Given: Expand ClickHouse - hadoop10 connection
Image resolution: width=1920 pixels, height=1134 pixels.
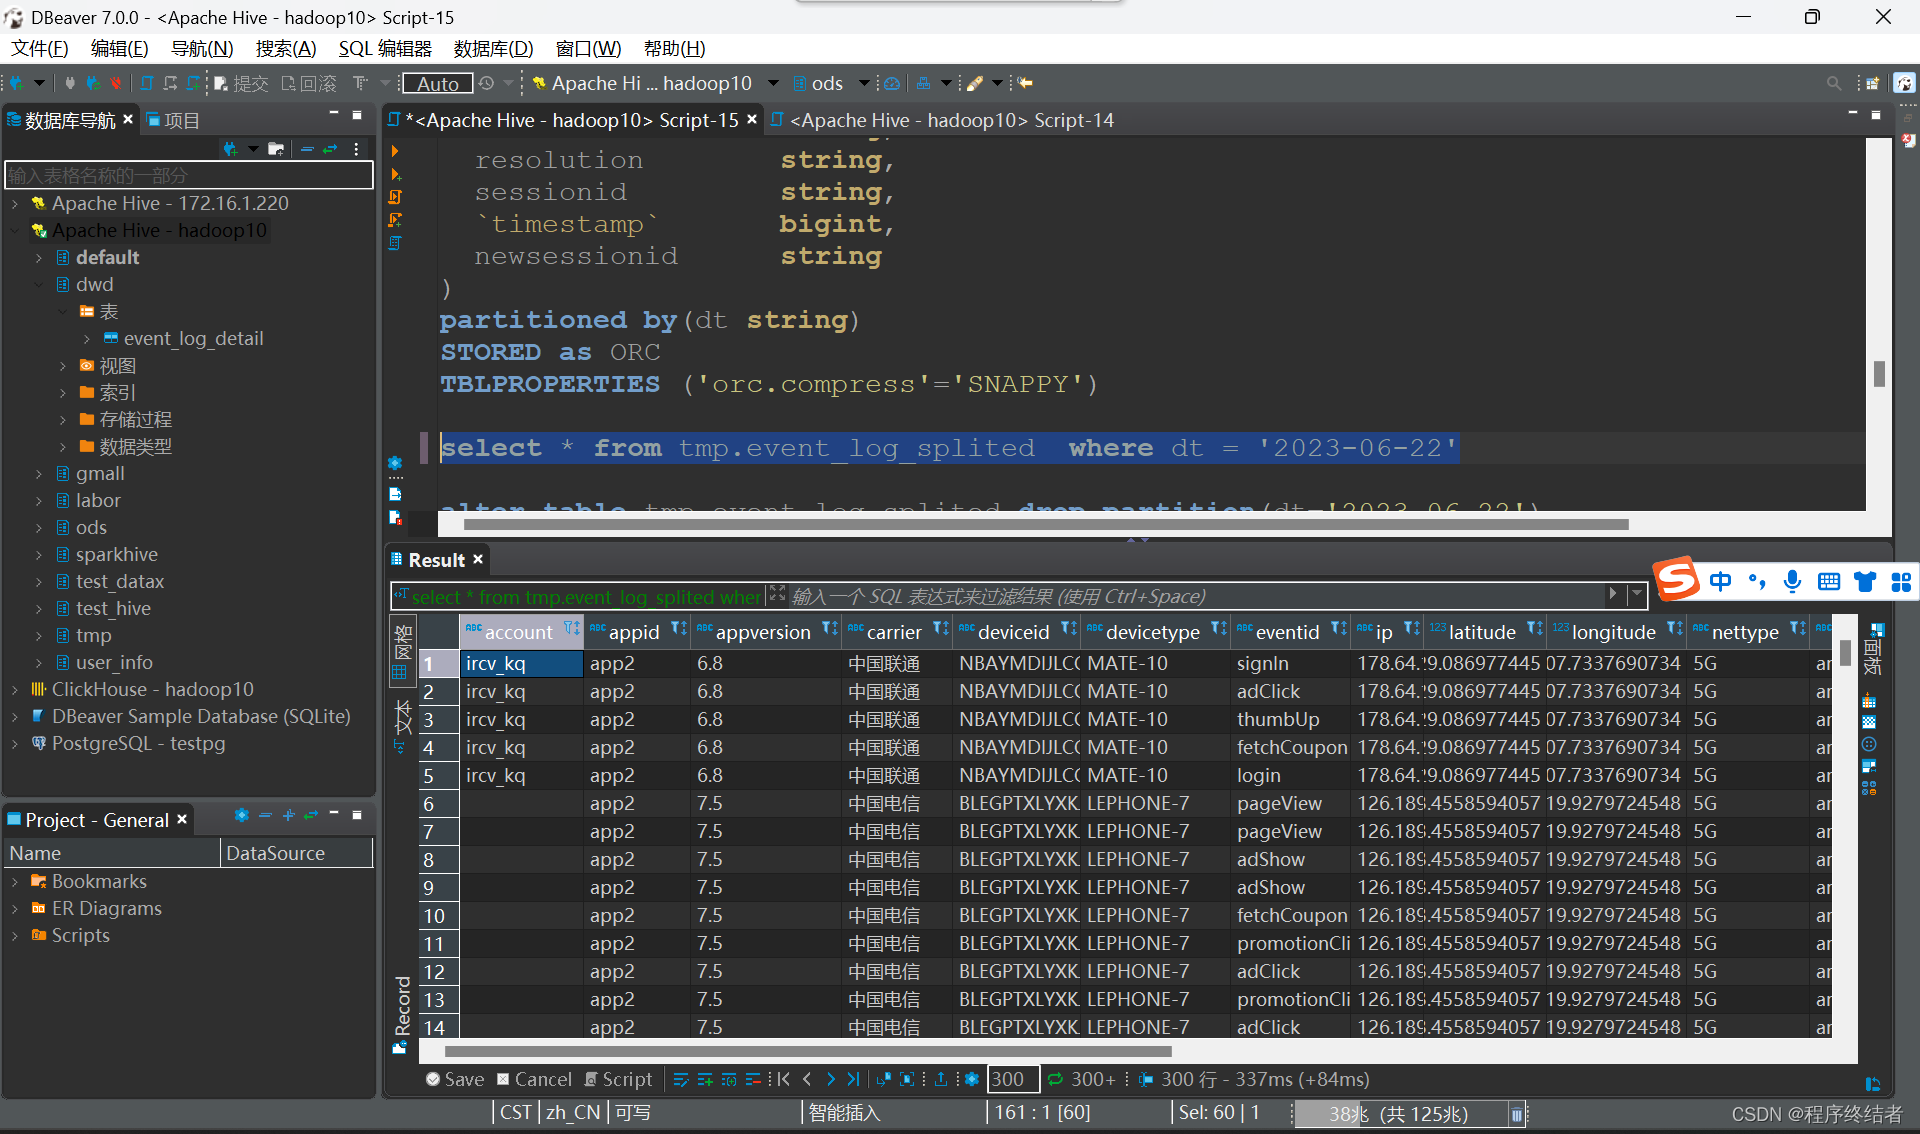Looking at the screenshot, I should (15, 690).
